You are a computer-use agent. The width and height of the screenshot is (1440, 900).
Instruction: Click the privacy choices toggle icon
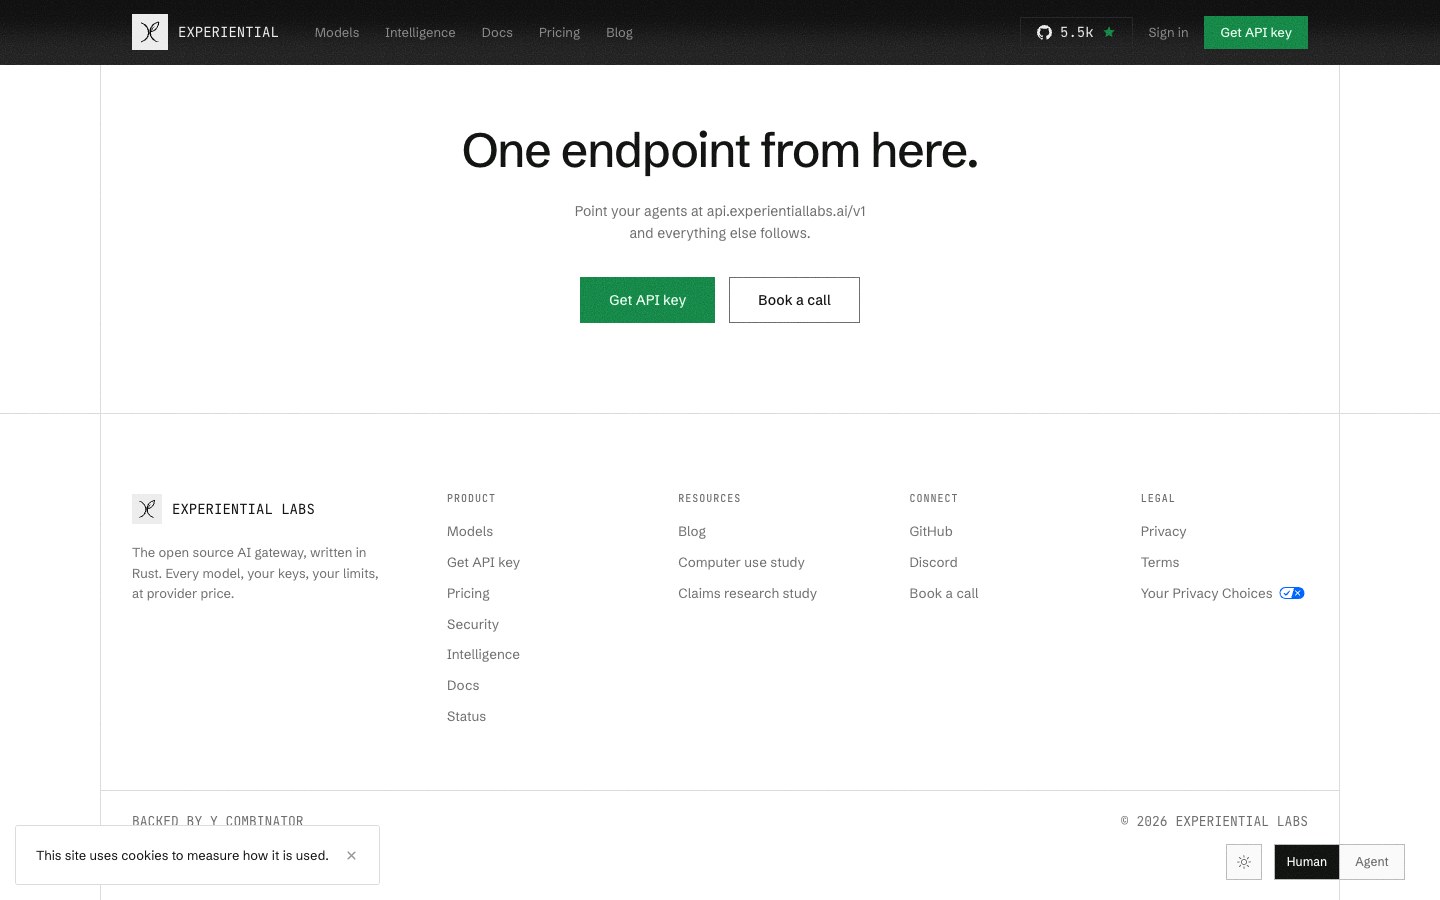tap(1292, 593)
